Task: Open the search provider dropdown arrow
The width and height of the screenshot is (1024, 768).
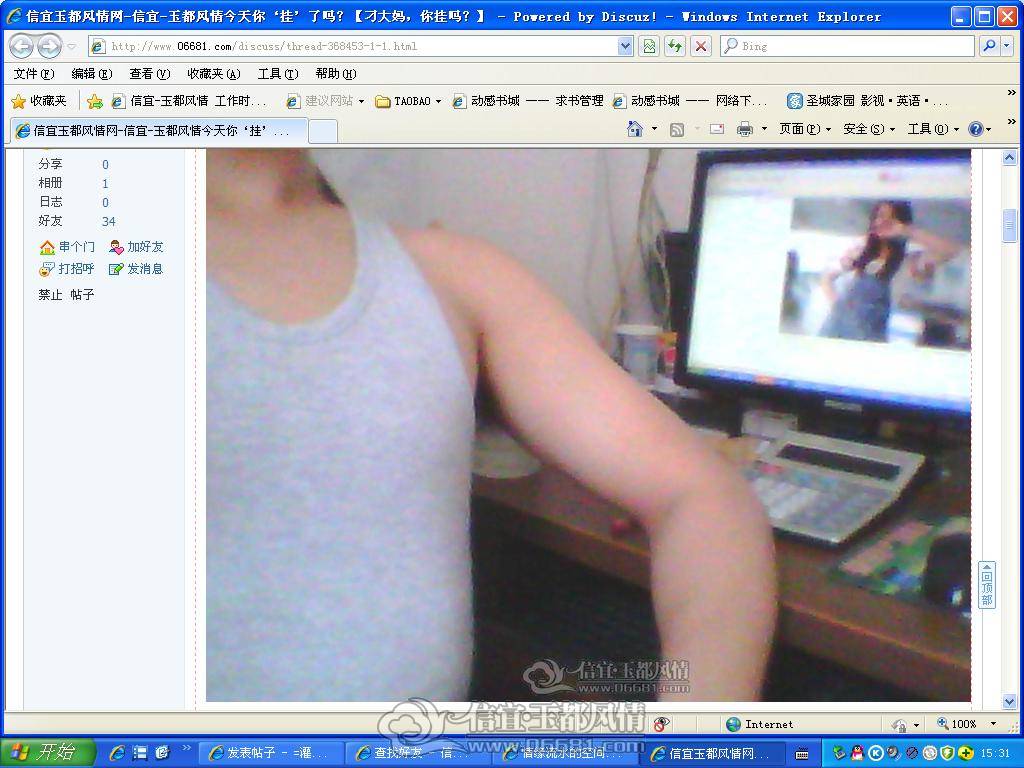Action: (1007, 46)
